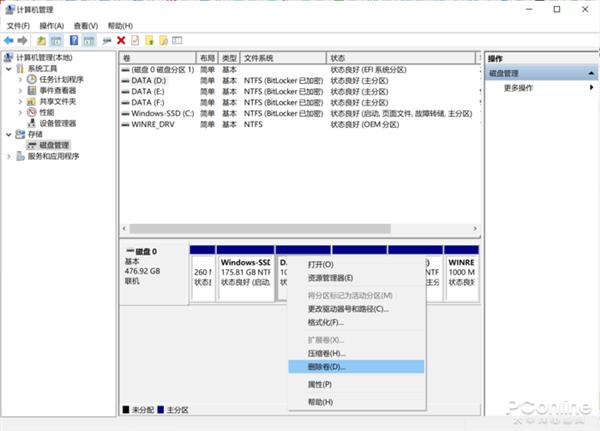Screen dimensions: 600x431
Task: Click 压缩卷(H)... context menu entry
Action: (326, 353)
